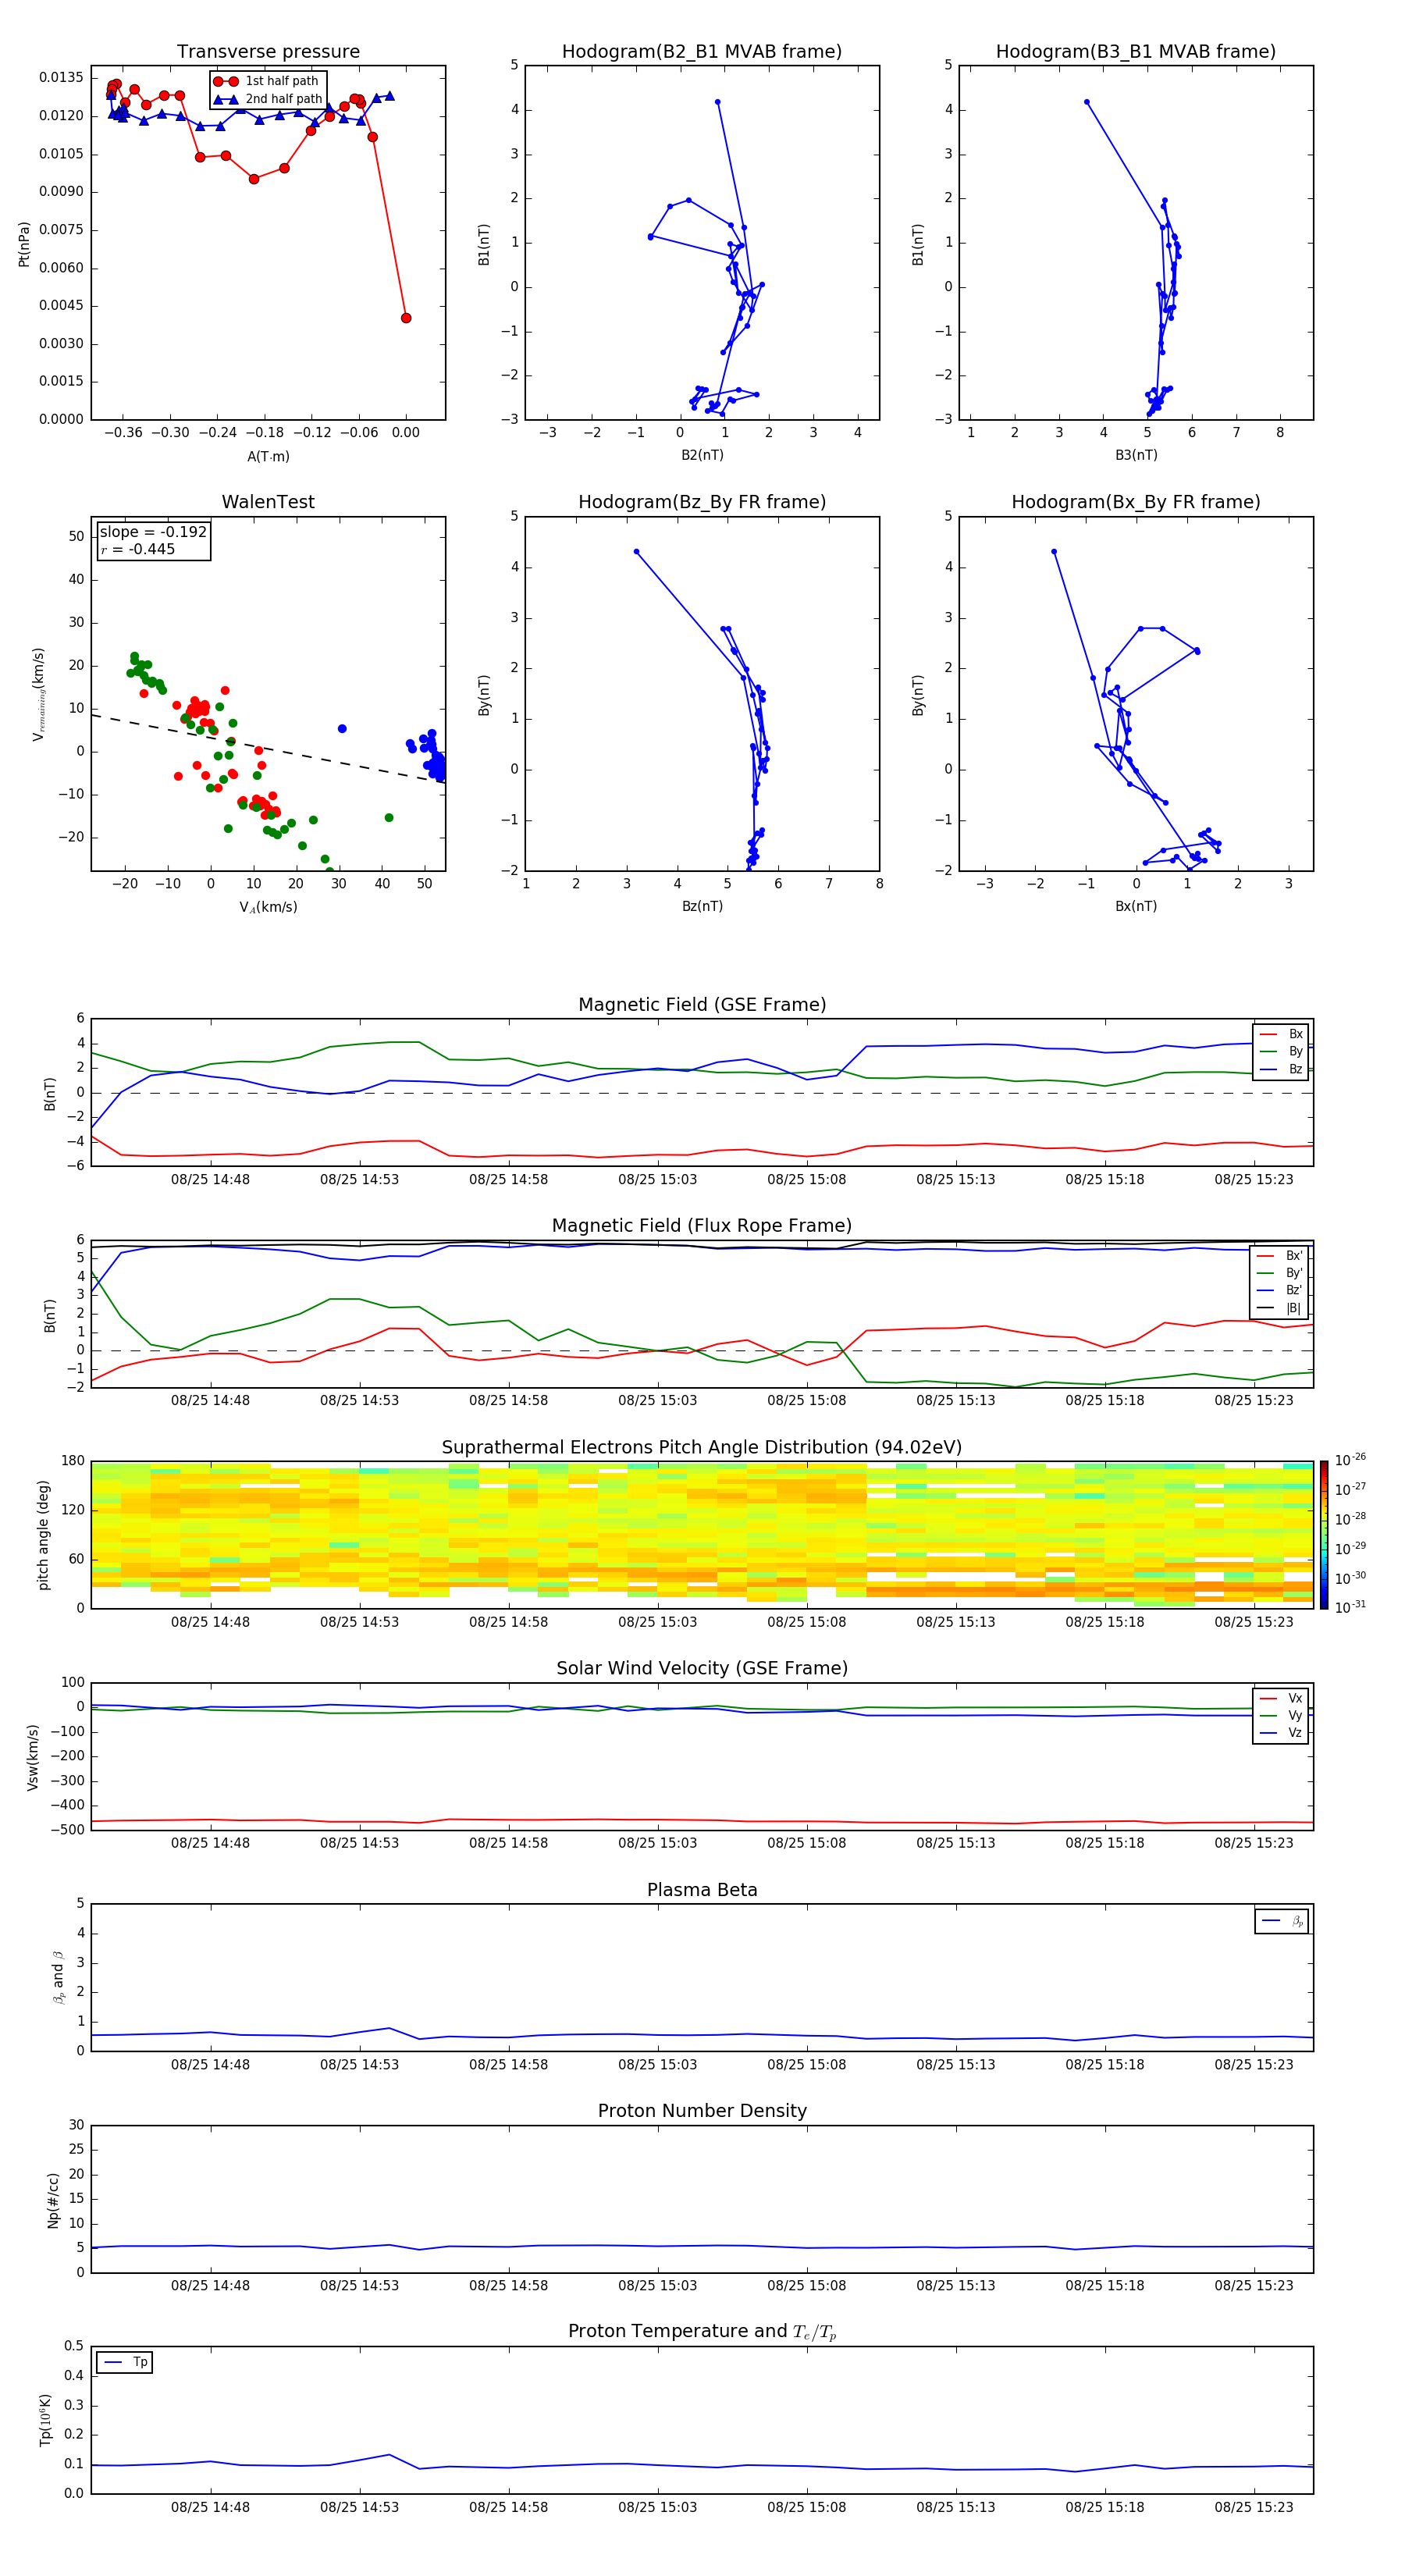This screenshot has height=2576, width=1405.
Task: Click the 'Suprathermal Electrons Pitch Angle Distribution' title
Action: pos(702,1448)
